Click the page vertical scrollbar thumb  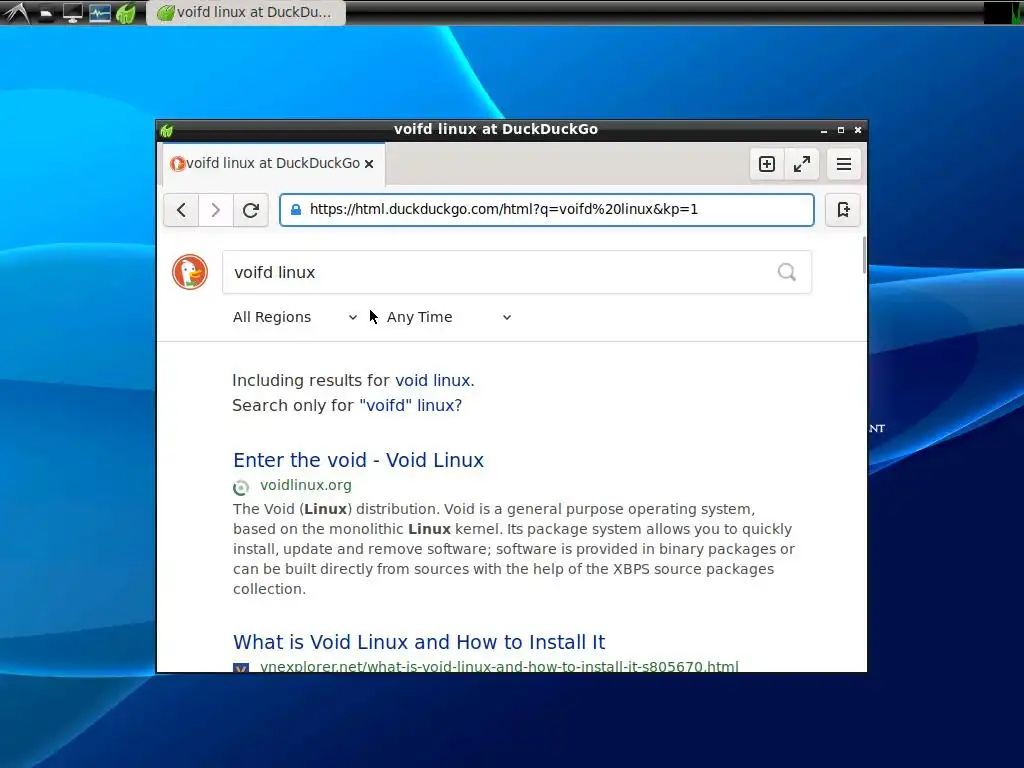click(x=864, y=256)
